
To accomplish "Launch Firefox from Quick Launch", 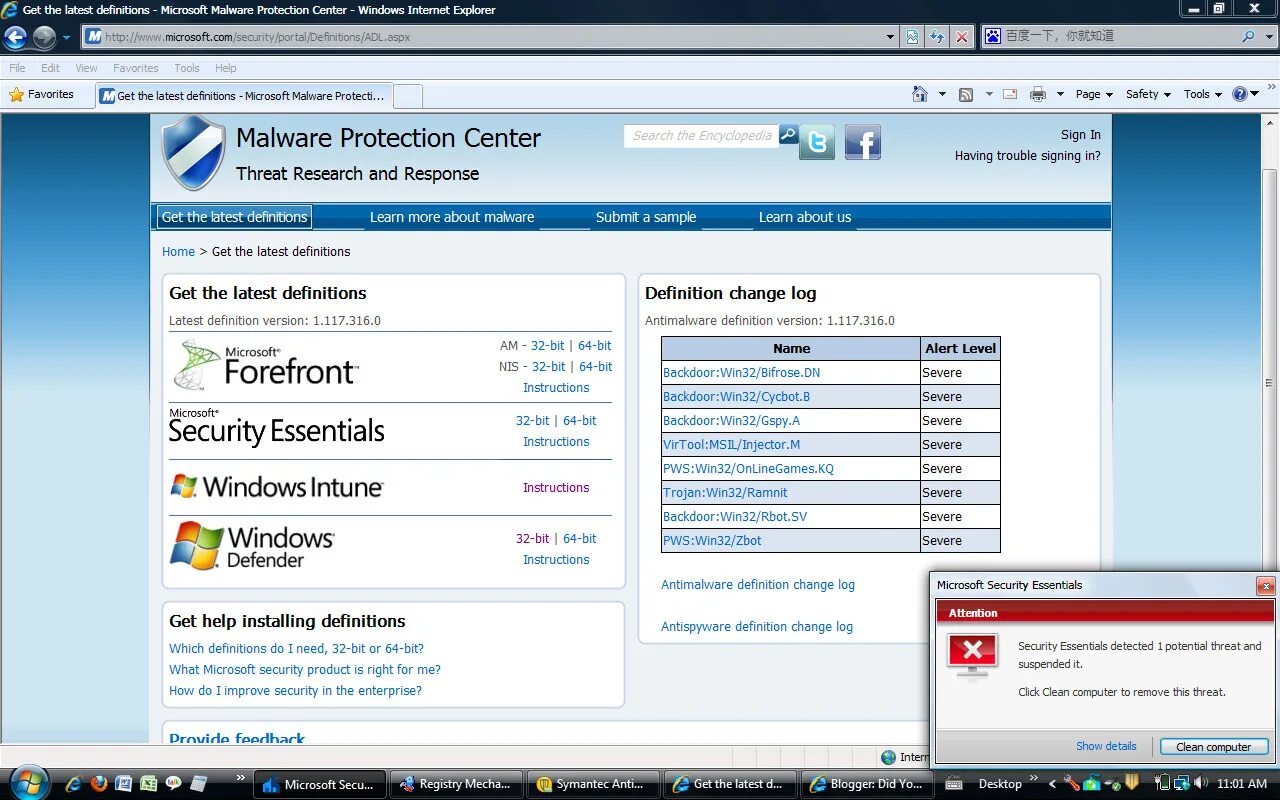I will [98, 784].
